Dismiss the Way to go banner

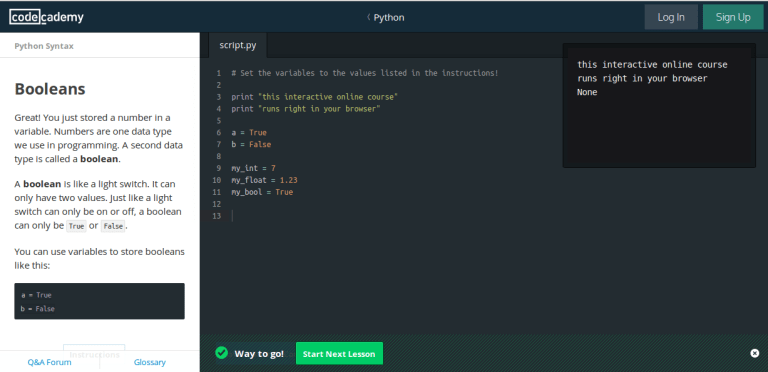coord(754,353)
